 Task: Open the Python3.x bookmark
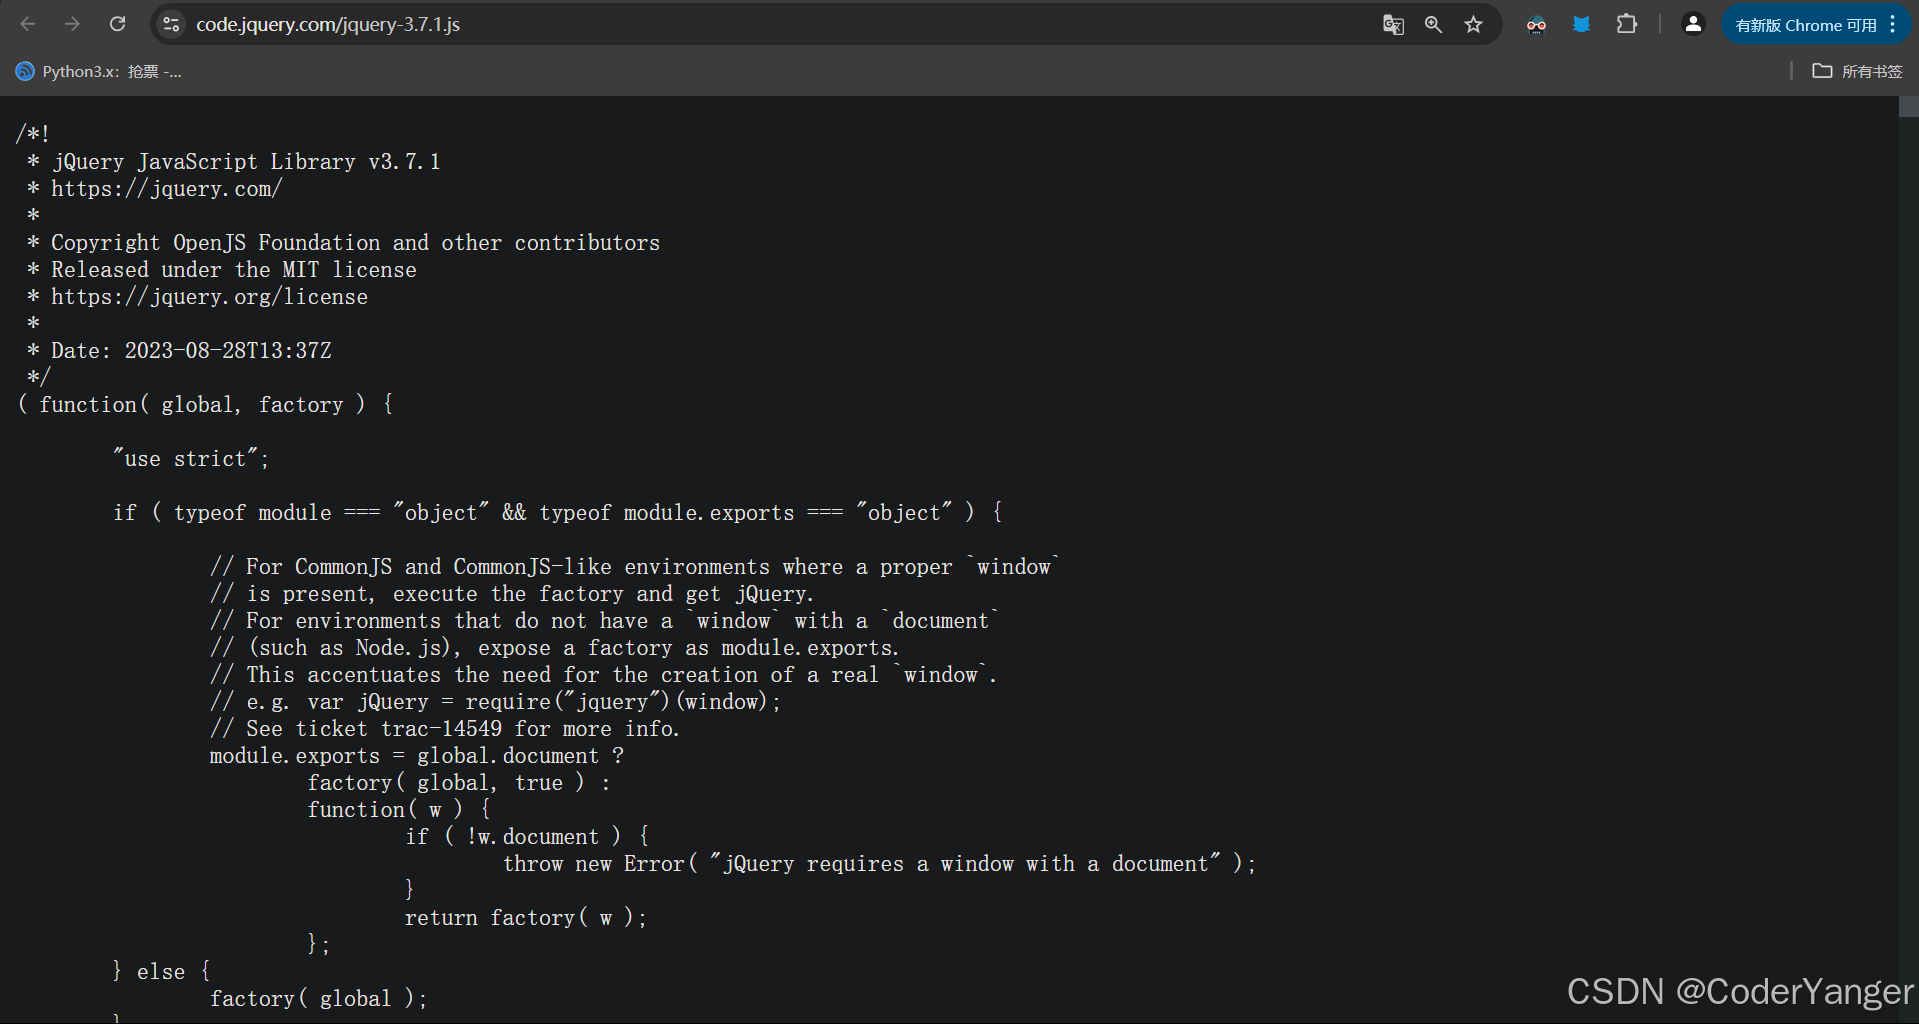click(98, 71)
